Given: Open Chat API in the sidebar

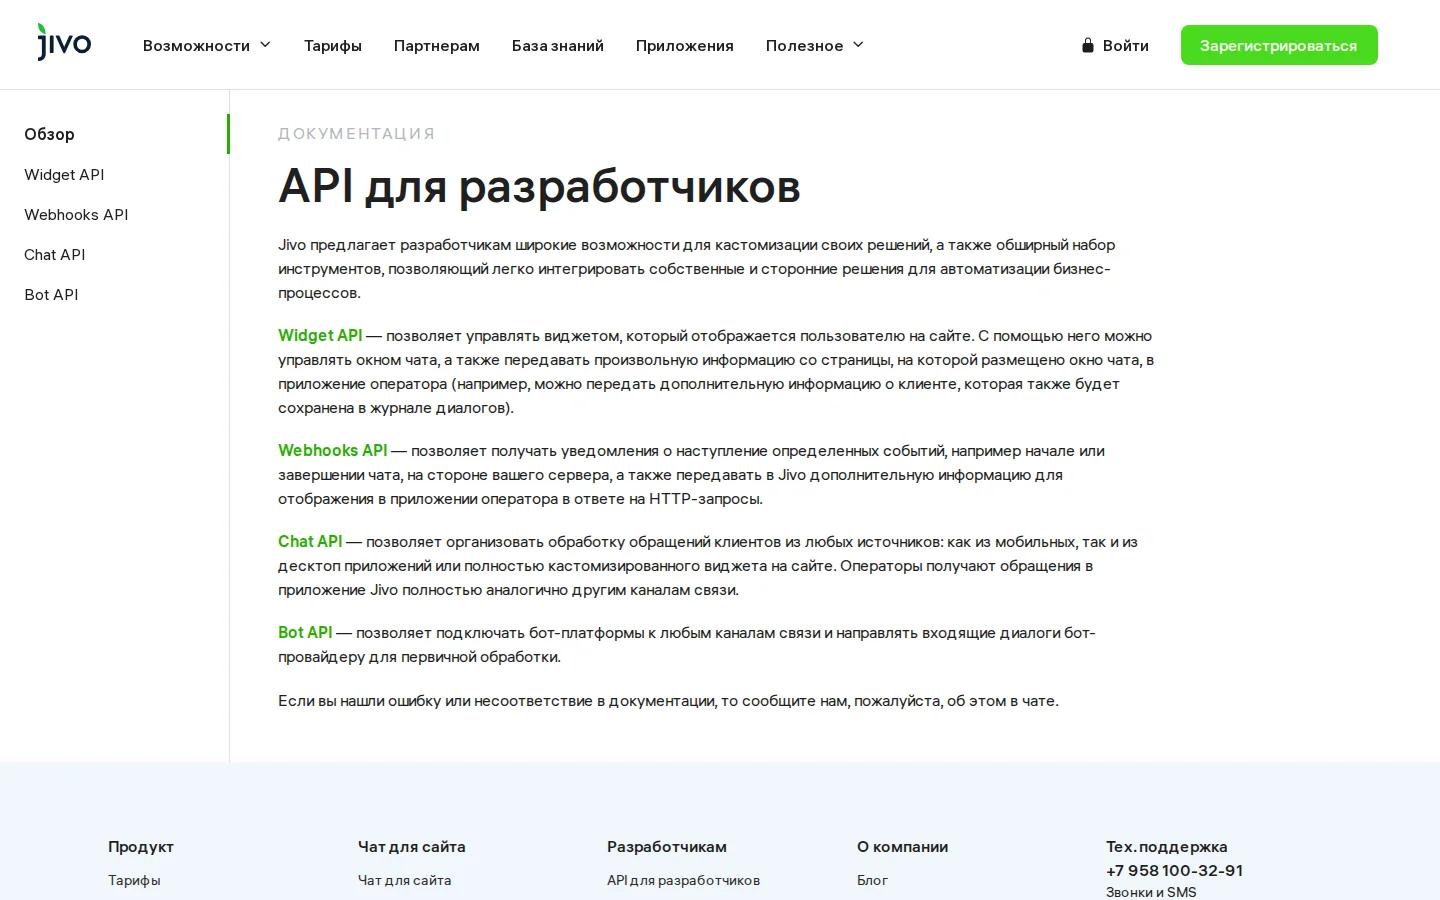Looking at the screenshot, I should [55, 254].
